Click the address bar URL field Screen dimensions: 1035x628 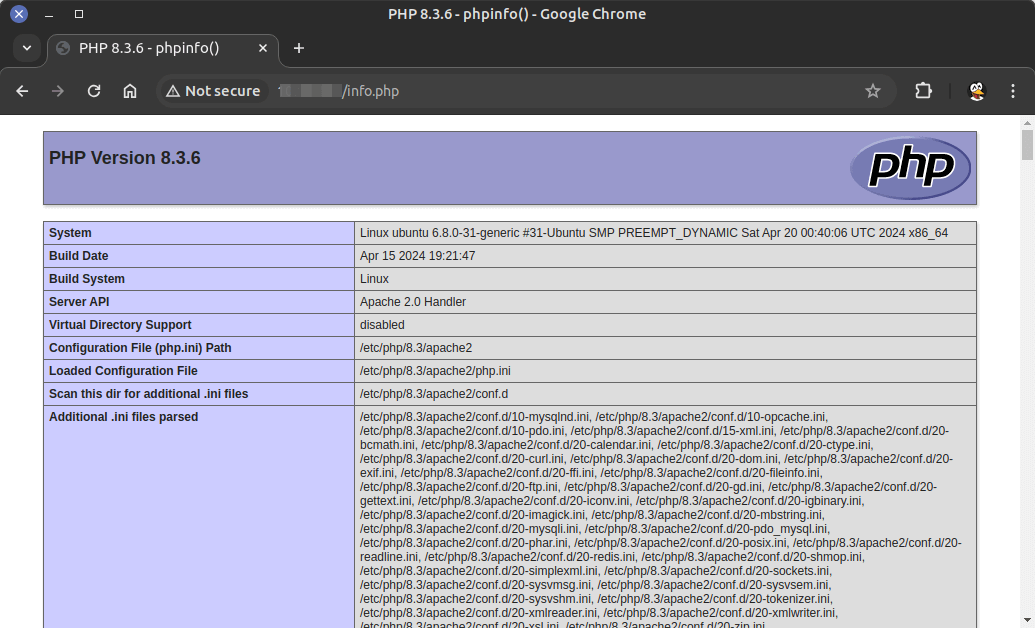click(600, 91)
